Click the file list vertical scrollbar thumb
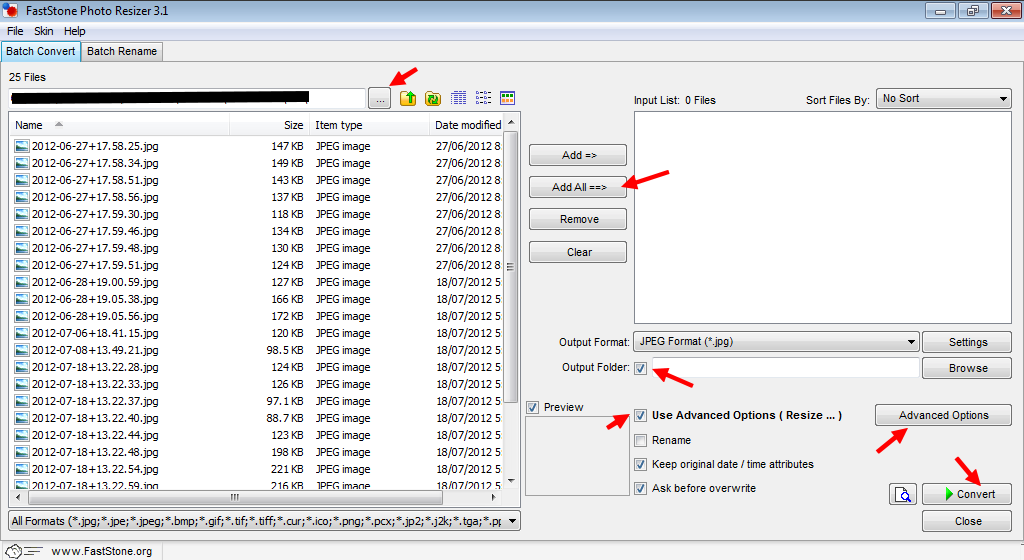The image size is (1024, 560). pos(511,266)
